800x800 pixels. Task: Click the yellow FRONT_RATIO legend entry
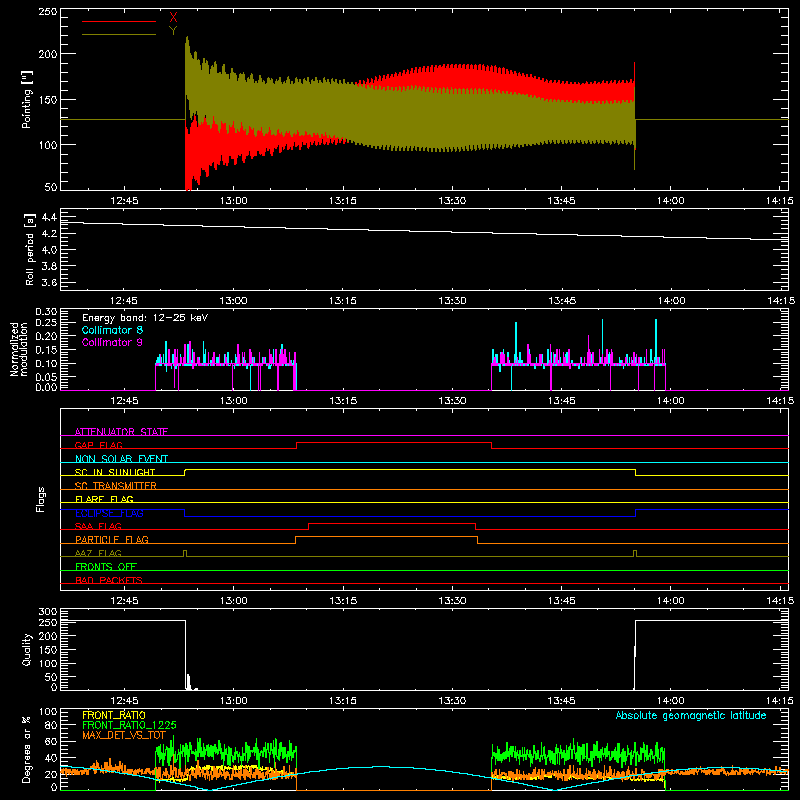(114, 715)
